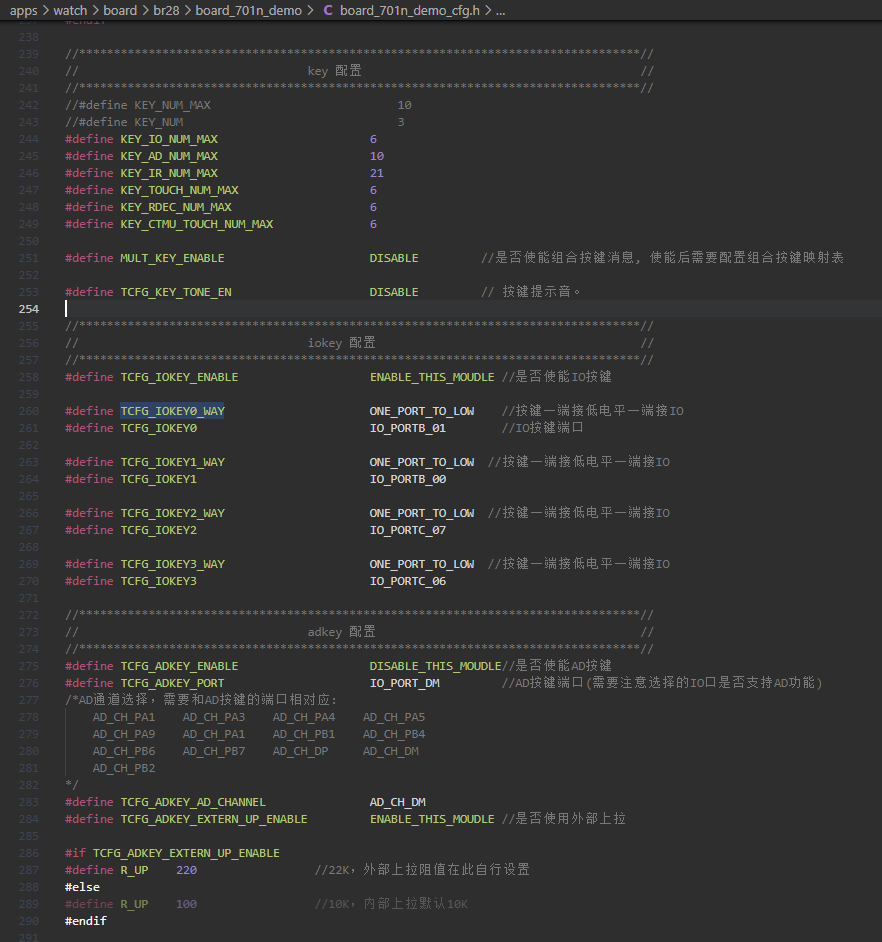Image resolution: width=882 pixels, height=942 pixels.
Task: Open the 'watch' breadcrumb folder
Action: (x=70, y=10)
